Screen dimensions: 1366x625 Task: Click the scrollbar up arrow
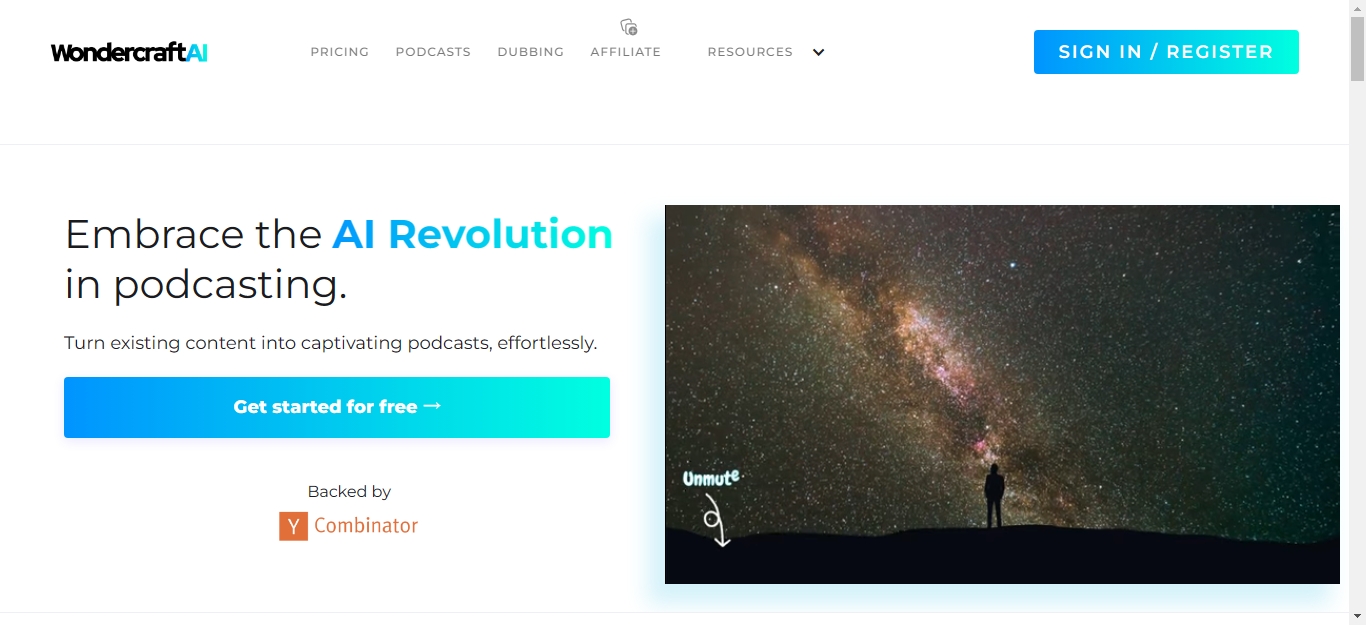(1357, 8)
